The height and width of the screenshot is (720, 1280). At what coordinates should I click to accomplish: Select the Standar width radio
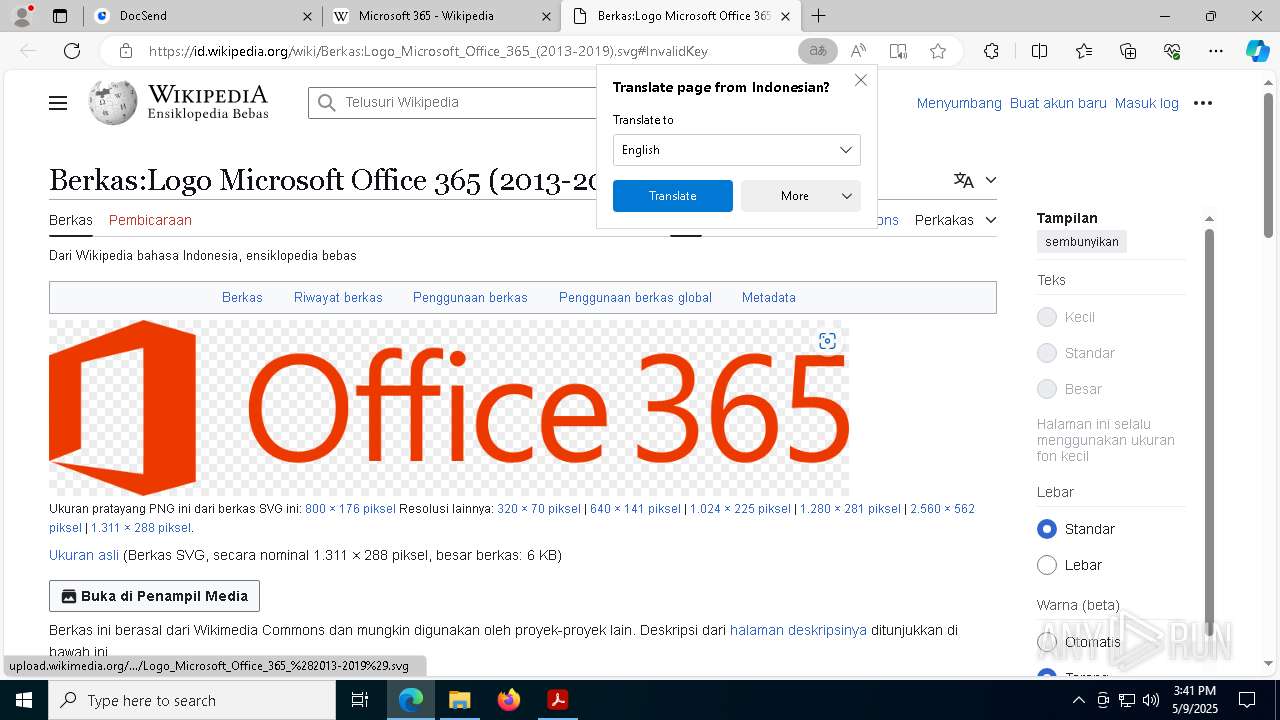point(1047,529)
